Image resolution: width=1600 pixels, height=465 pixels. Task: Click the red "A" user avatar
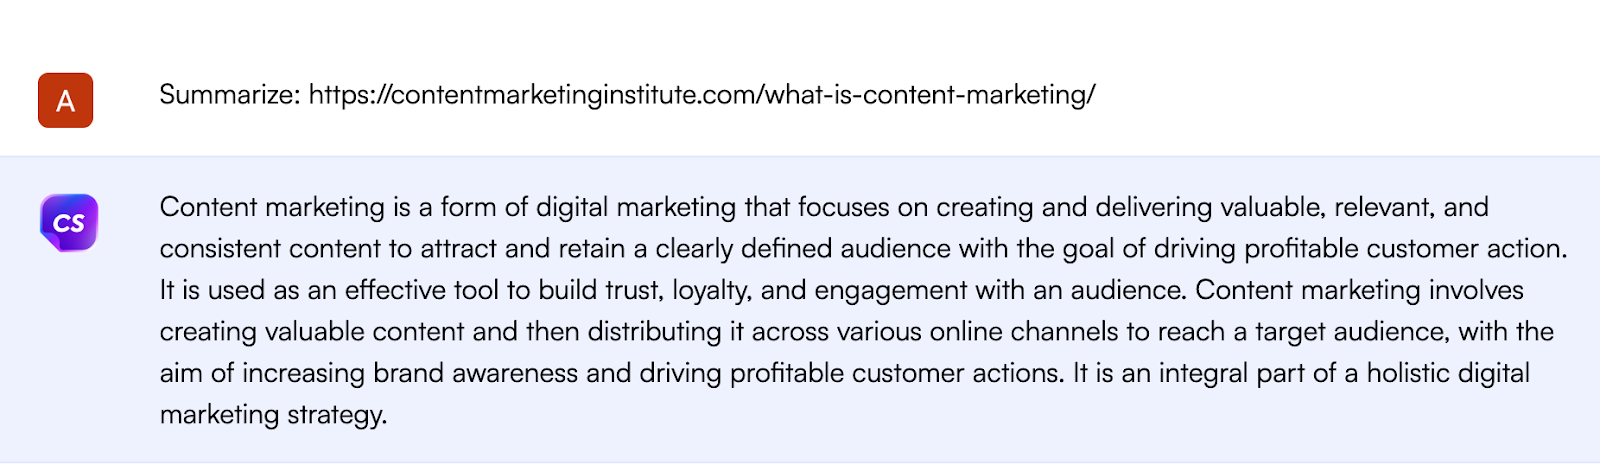click(65, 100)
